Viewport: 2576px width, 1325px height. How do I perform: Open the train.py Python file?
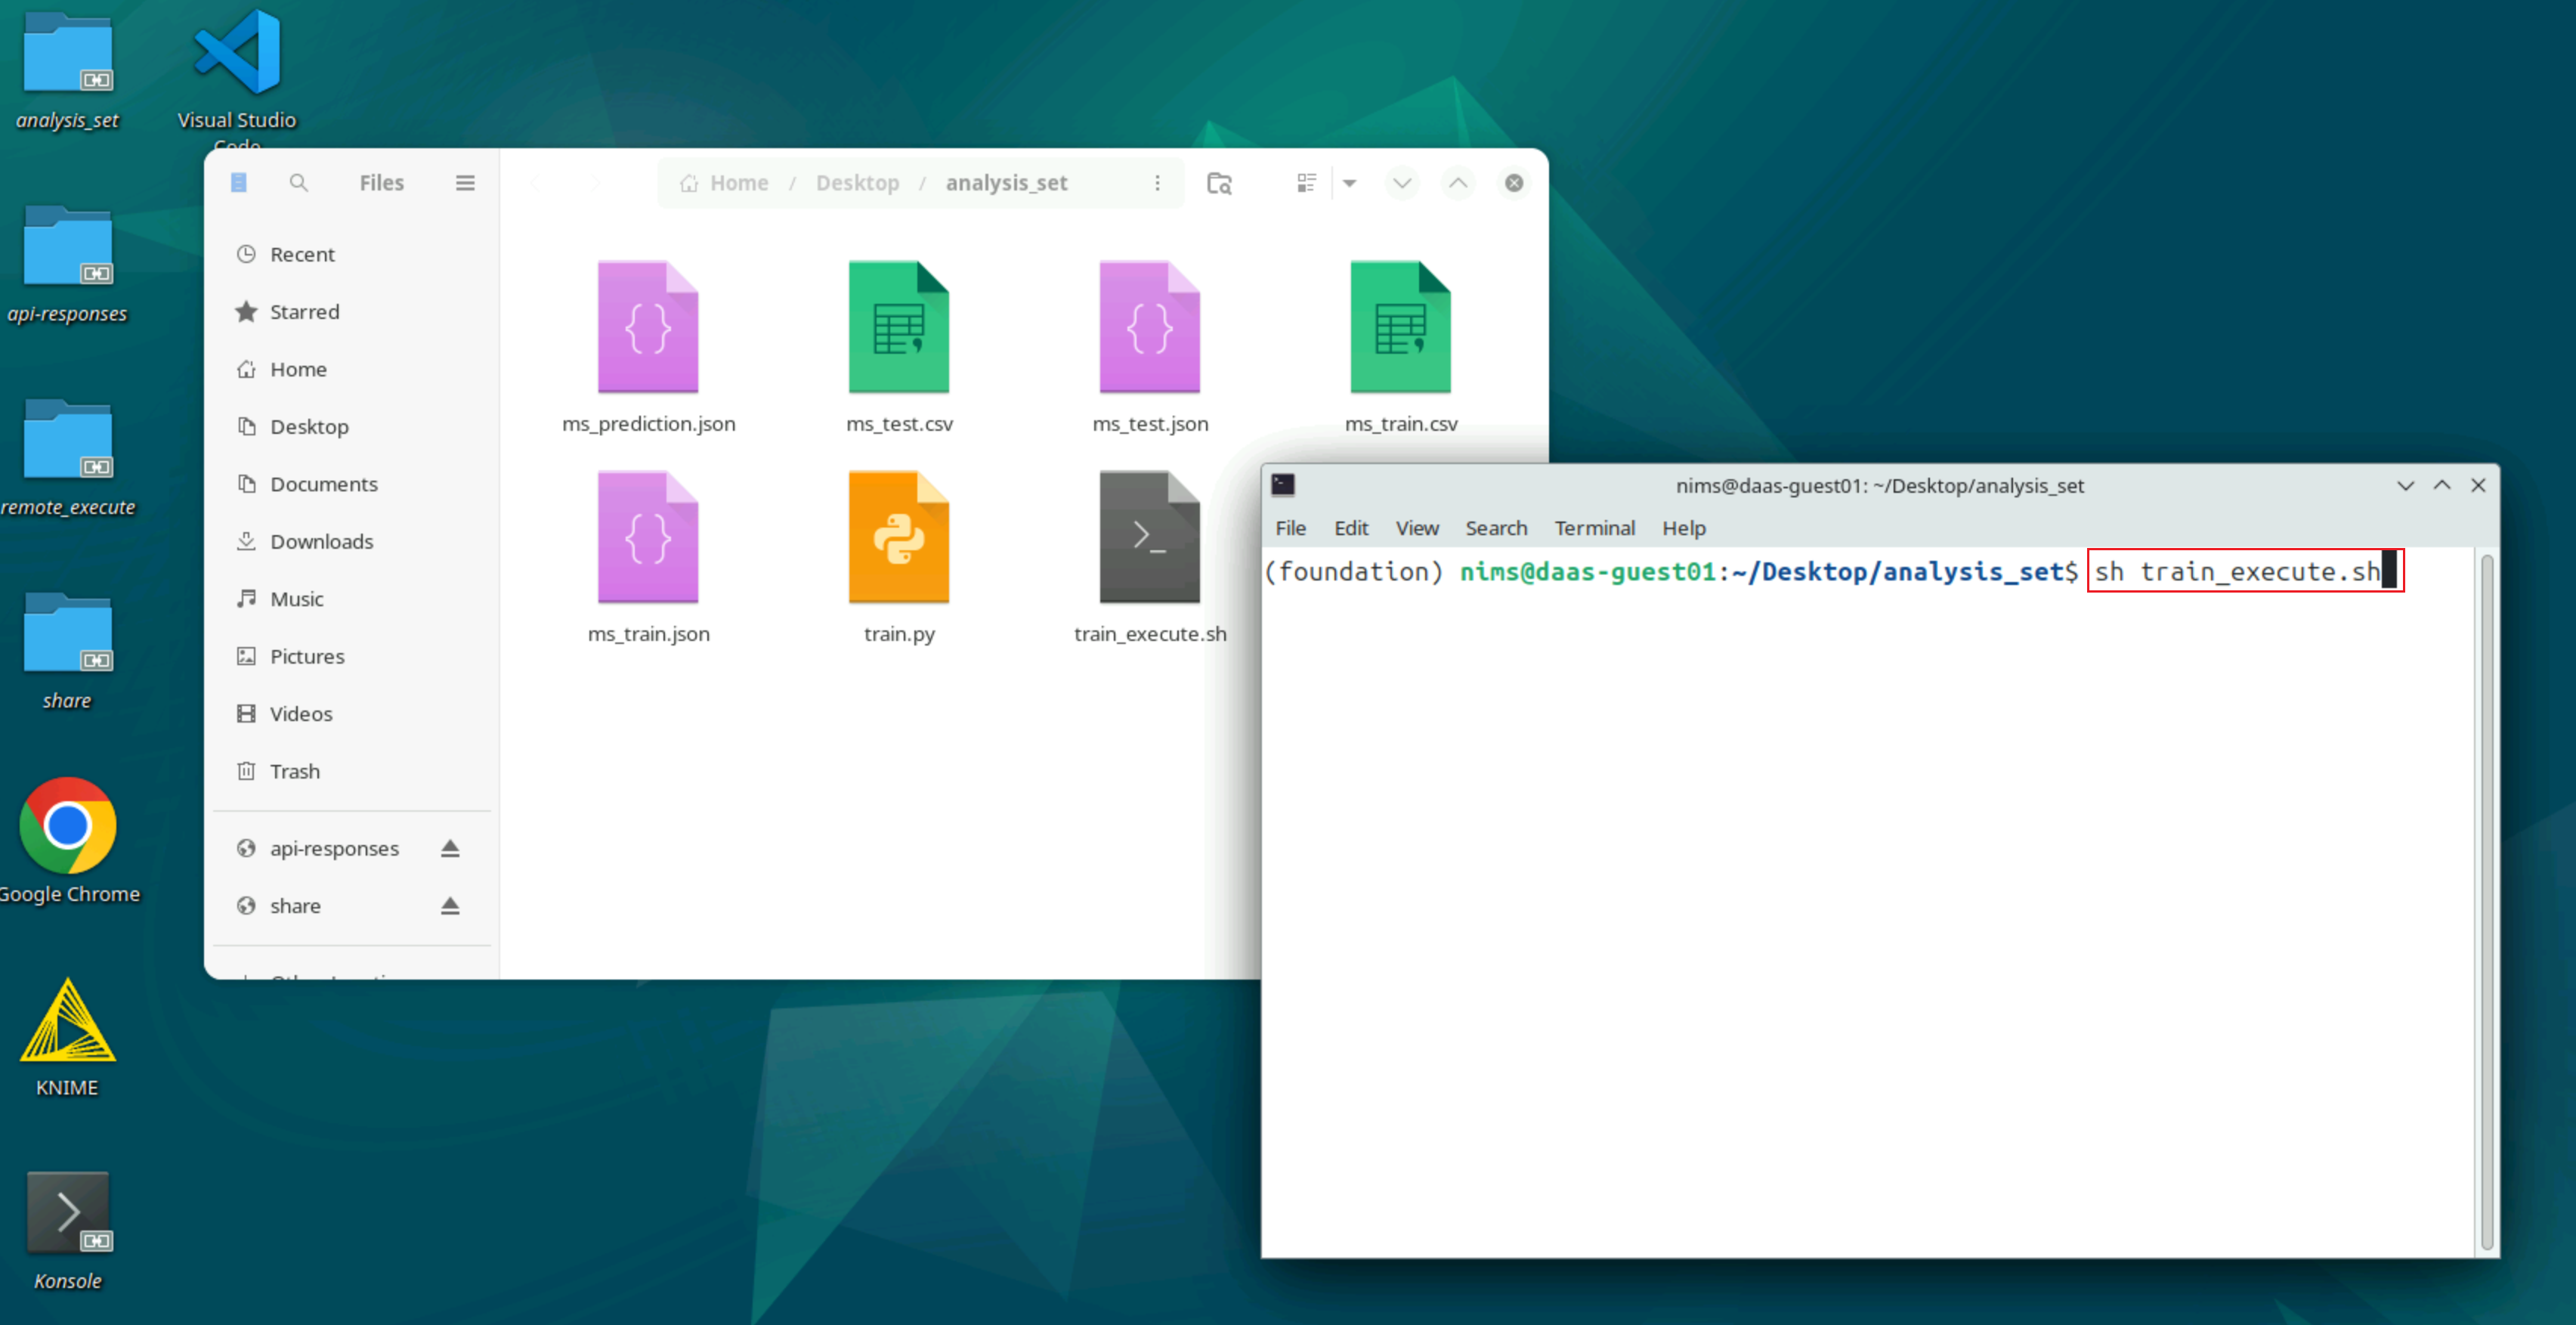[x=898, y=538]
